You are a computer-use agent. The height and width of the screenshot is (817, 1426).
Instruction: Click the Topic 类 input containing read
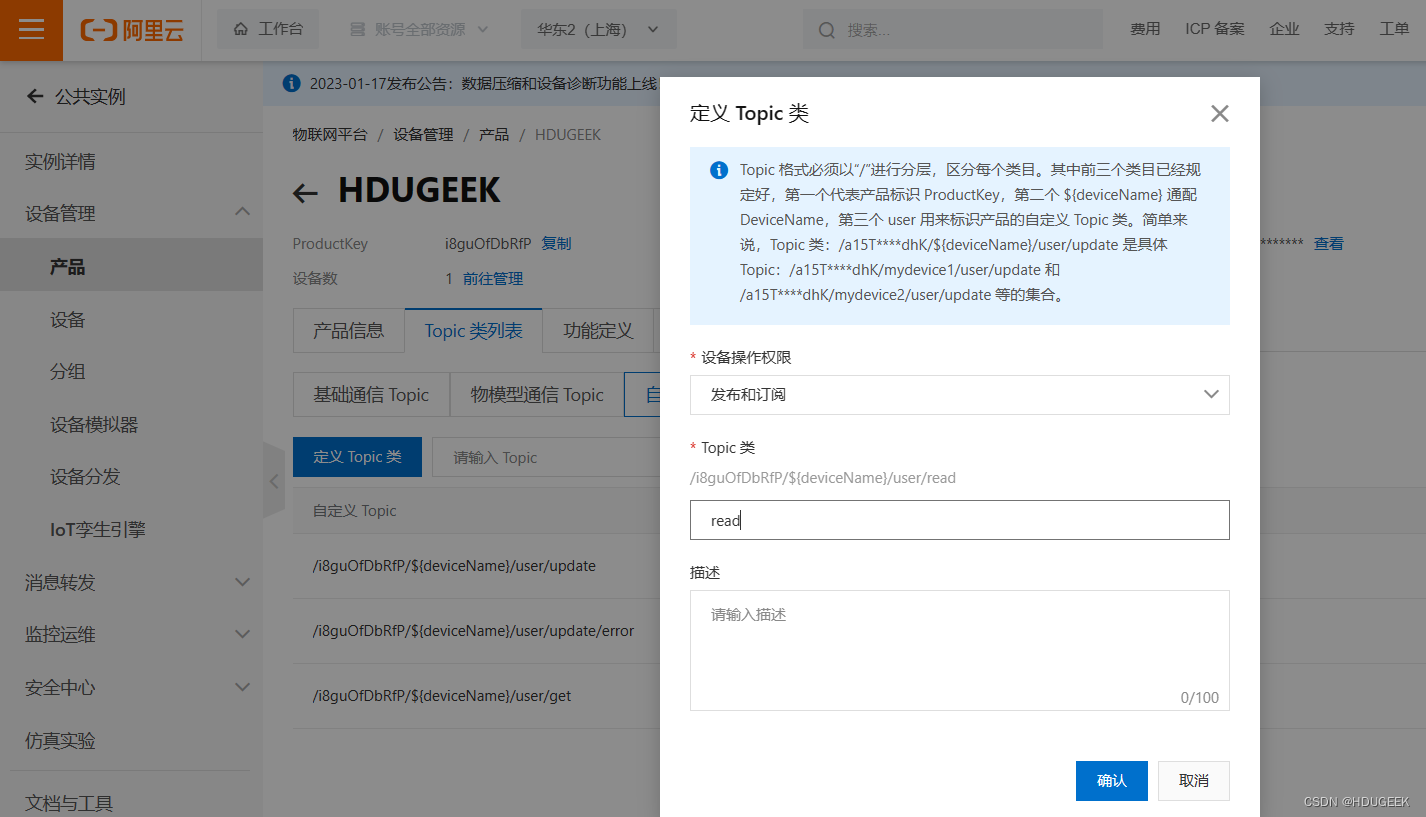tap(960, 520)
